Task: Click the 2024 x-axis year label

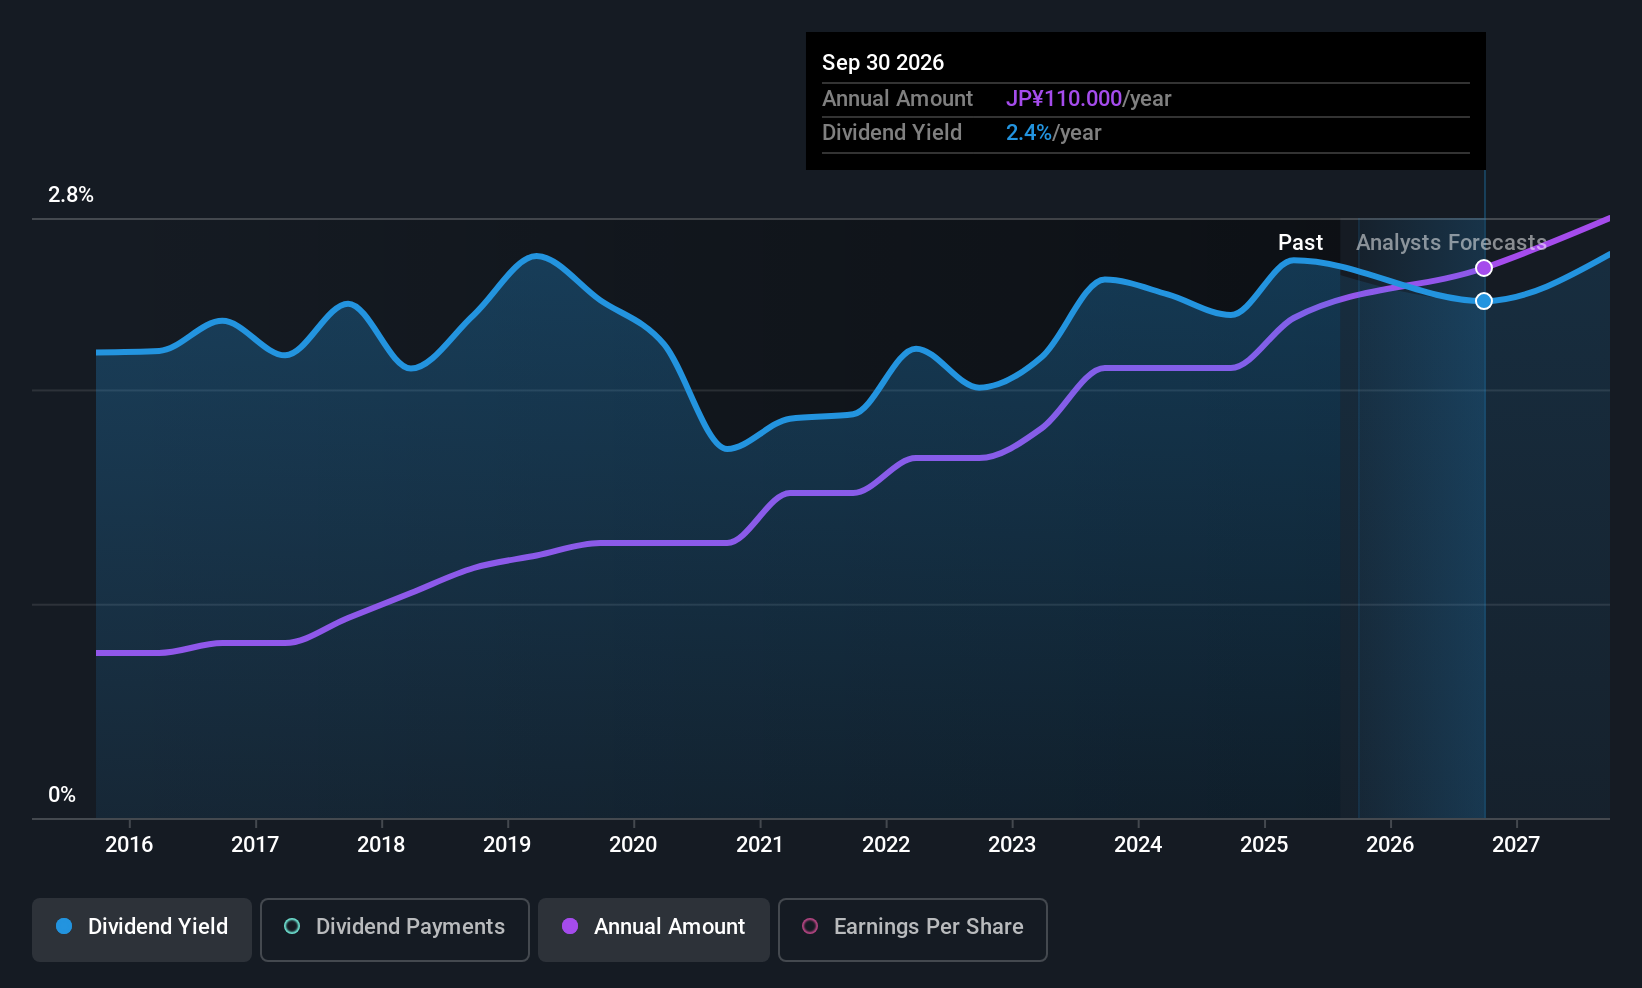Action: point(1138,845)
